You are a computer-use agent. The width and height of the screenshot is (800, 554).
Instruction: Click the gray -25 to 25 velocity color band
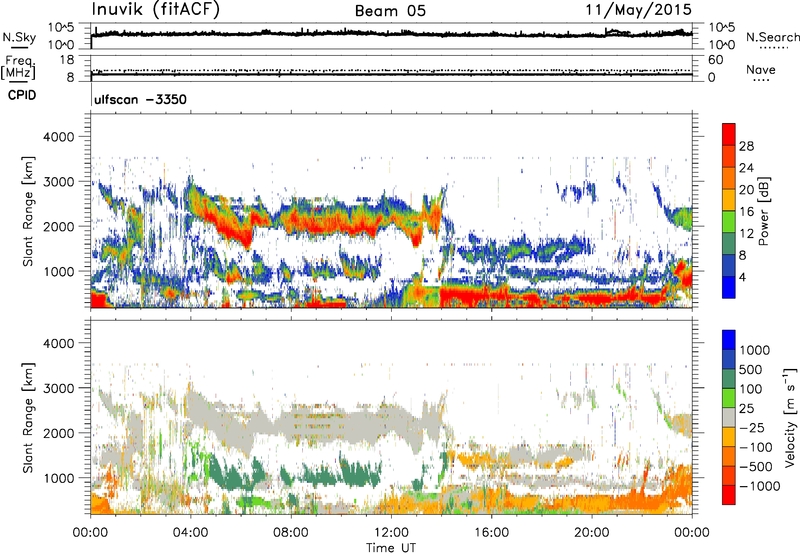click(729, 417)
